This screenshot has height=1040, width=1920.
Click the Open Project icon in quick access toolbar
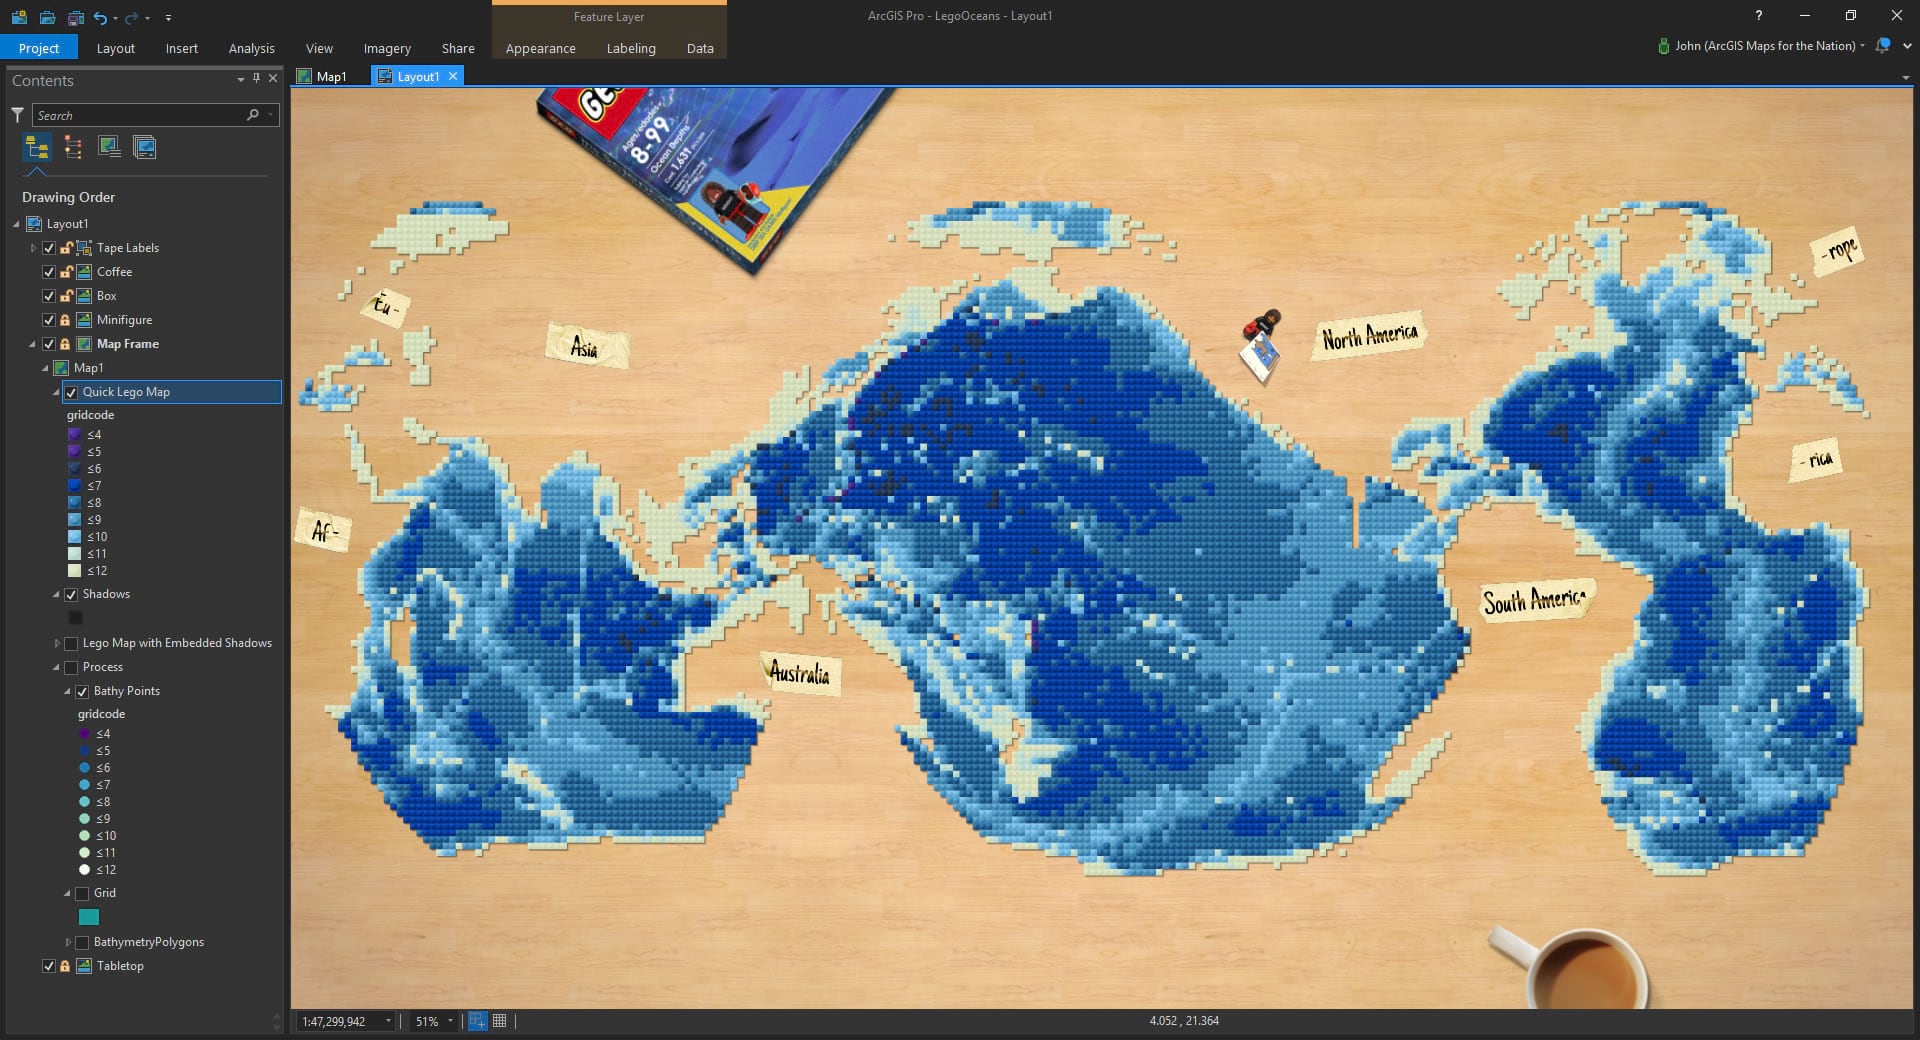47,17
